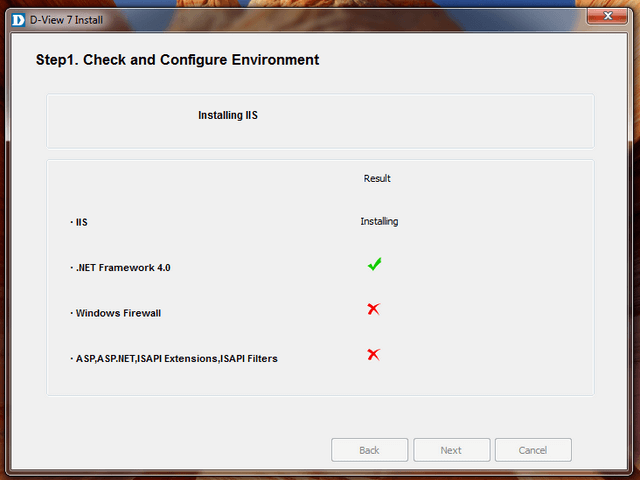The height and width of the screenshot is (480, 640).
Task: Click the Result column header
Action: 377,178
